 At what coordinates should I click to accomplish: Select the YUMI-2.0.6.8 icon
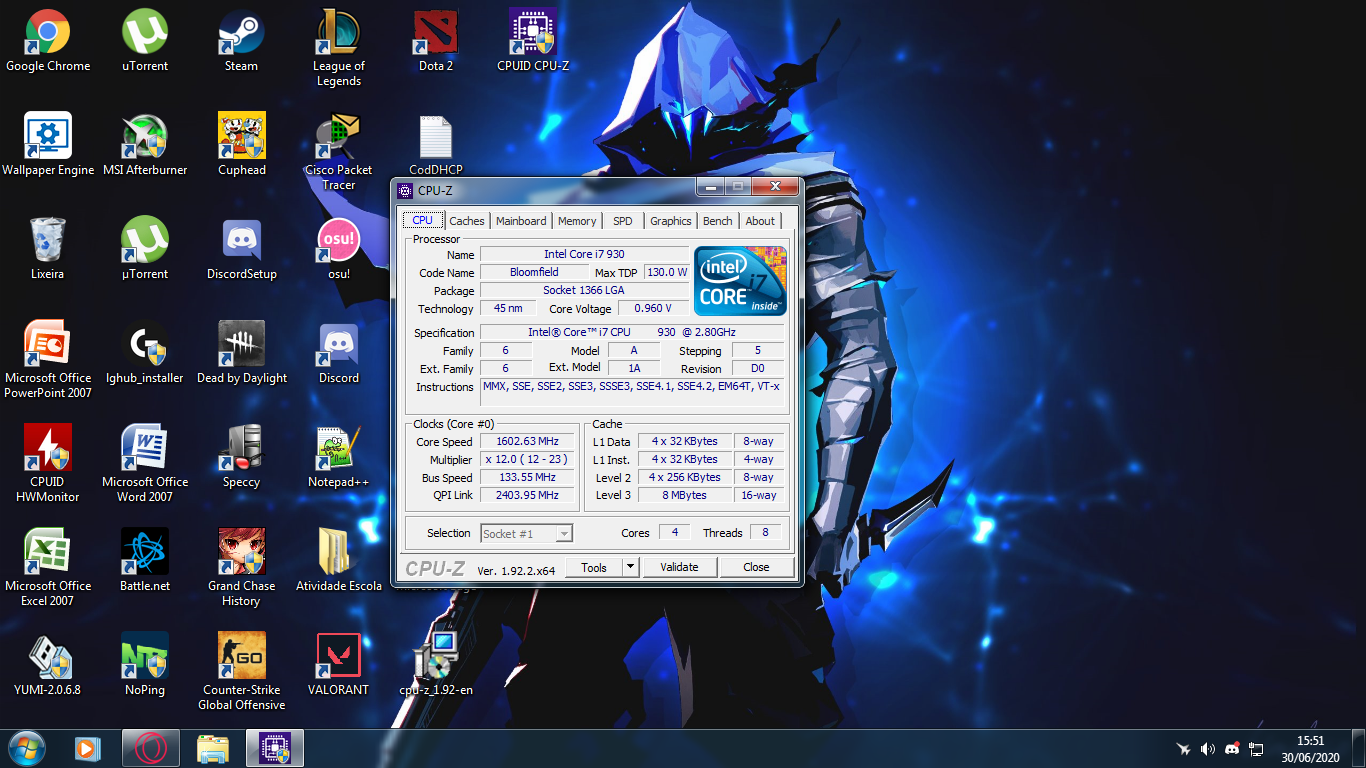48,666
